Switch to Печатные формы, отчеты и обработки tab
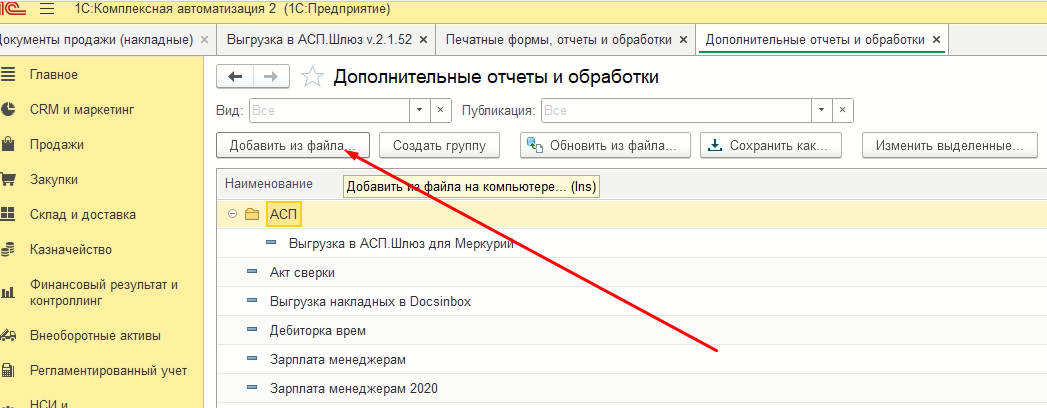 tap(558, 39)
